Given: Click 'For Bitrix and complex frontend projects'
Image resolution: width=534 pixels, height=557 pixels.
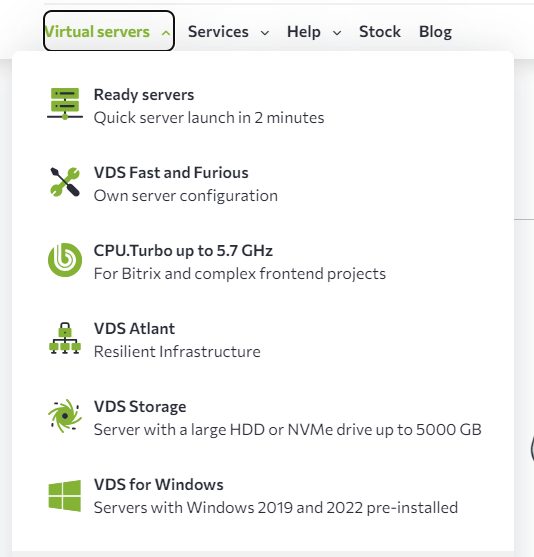Looking at the screenshot, I should click(240, 274).
